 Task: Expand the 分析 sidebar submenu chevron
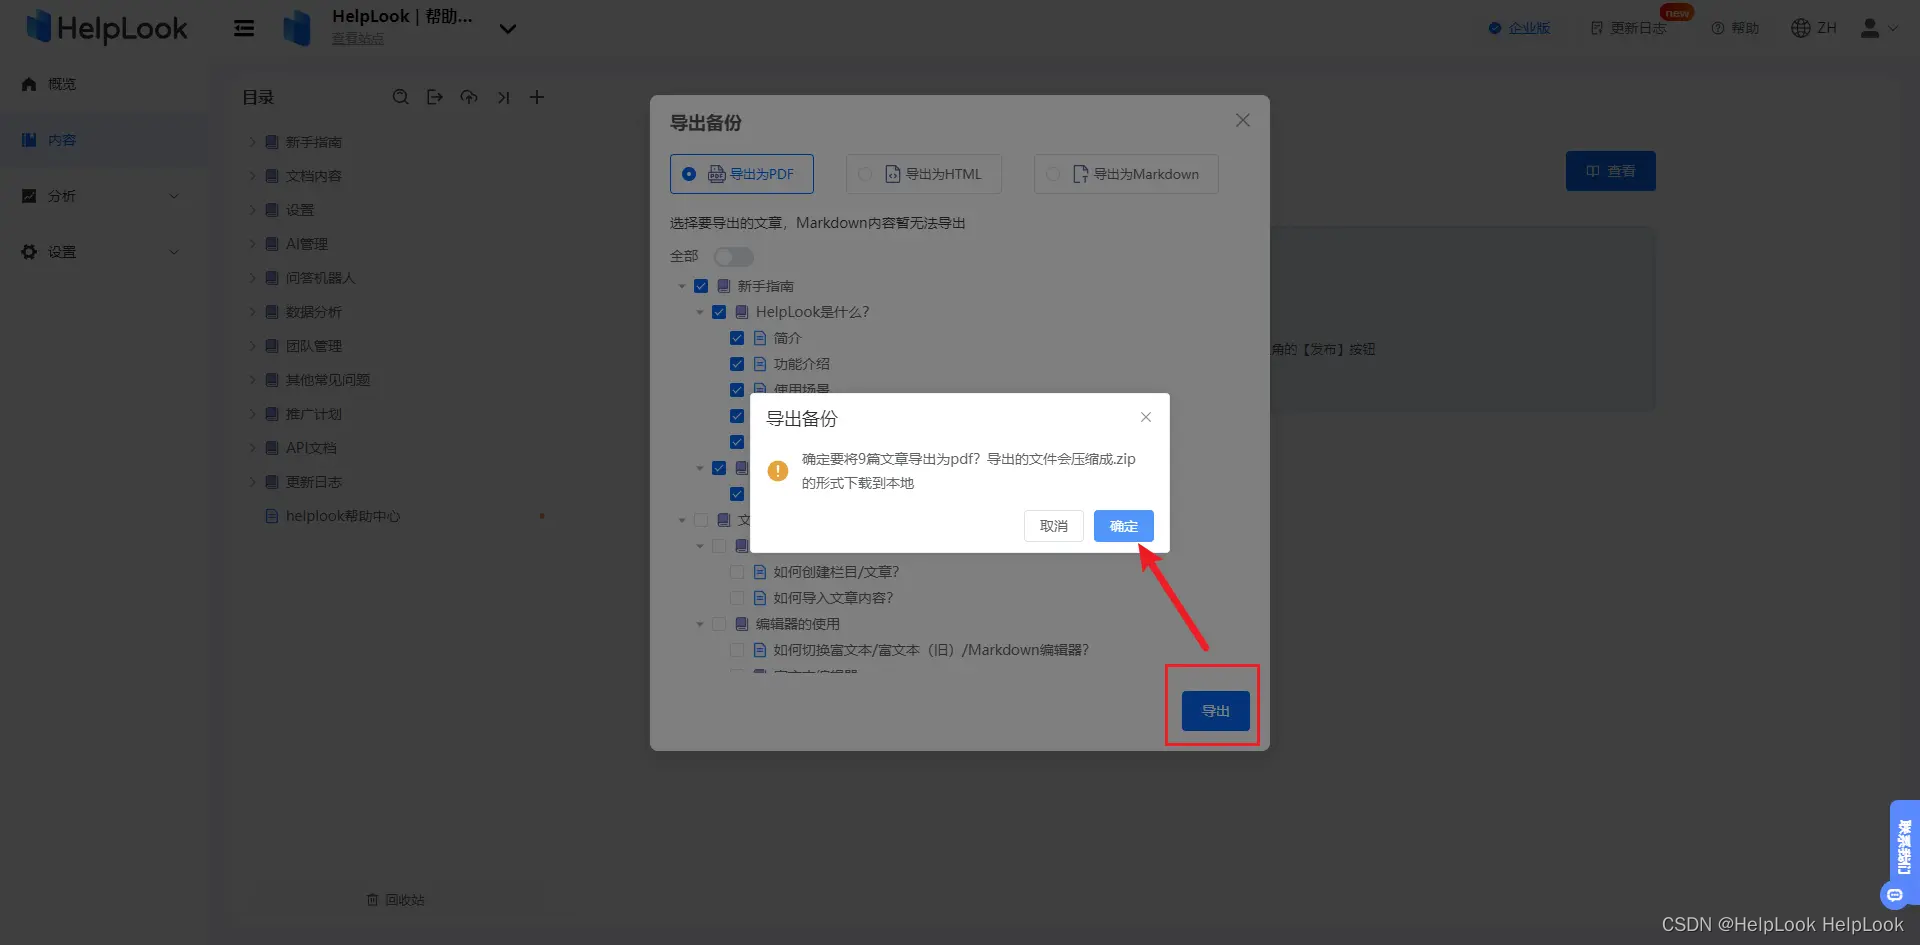[x=174, y=196]
